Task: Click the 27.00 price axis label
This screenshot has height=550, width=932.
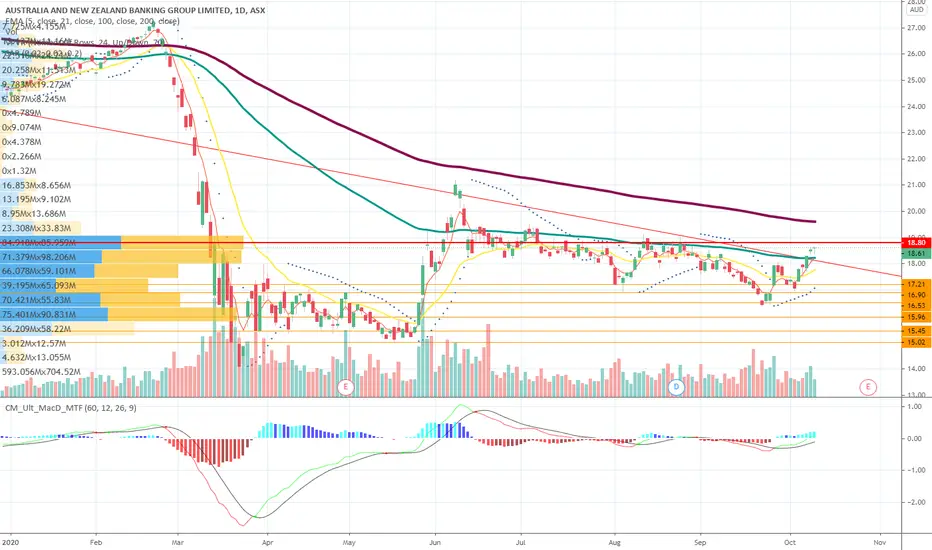Action: [x=916, y=28]
